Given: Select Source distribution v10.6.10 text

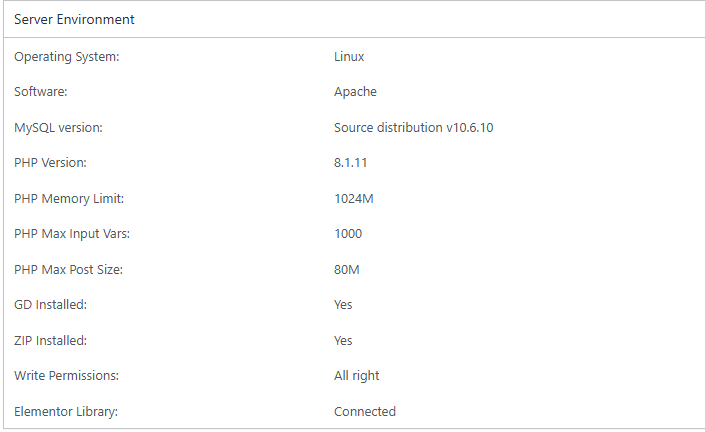Looking at the screenshot, I should (x=414, y=128).
